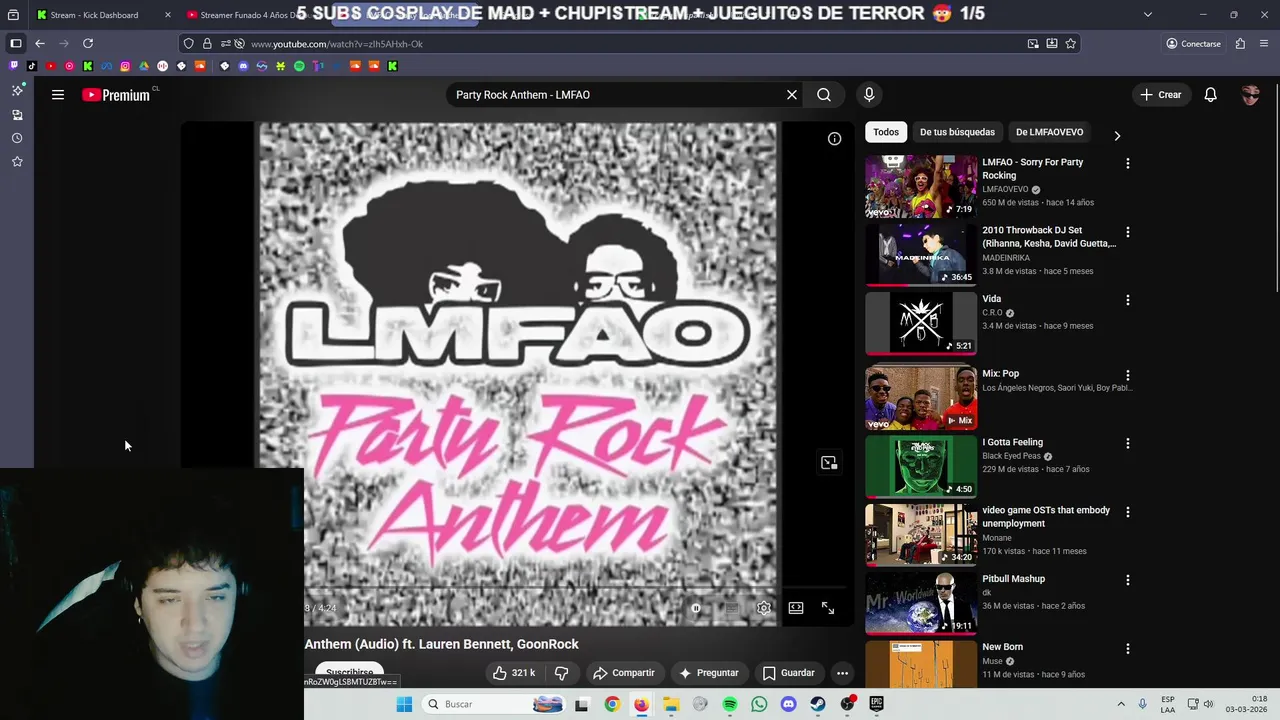The height and width of the screenshot is (720, 1280).
Task: Open more actions ellipsis under video
Action: tap(842, 673)
